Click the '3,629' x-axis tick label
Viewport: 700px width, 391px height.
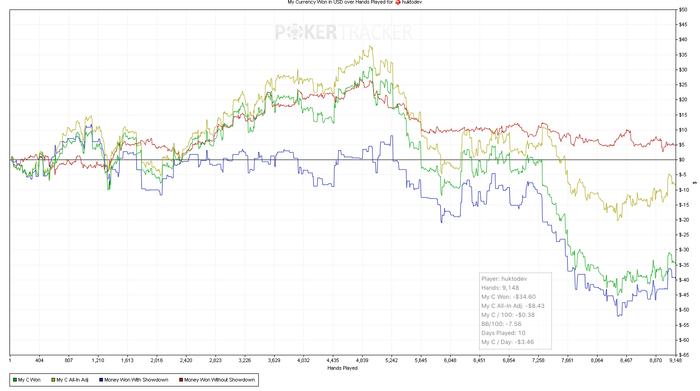274,360
